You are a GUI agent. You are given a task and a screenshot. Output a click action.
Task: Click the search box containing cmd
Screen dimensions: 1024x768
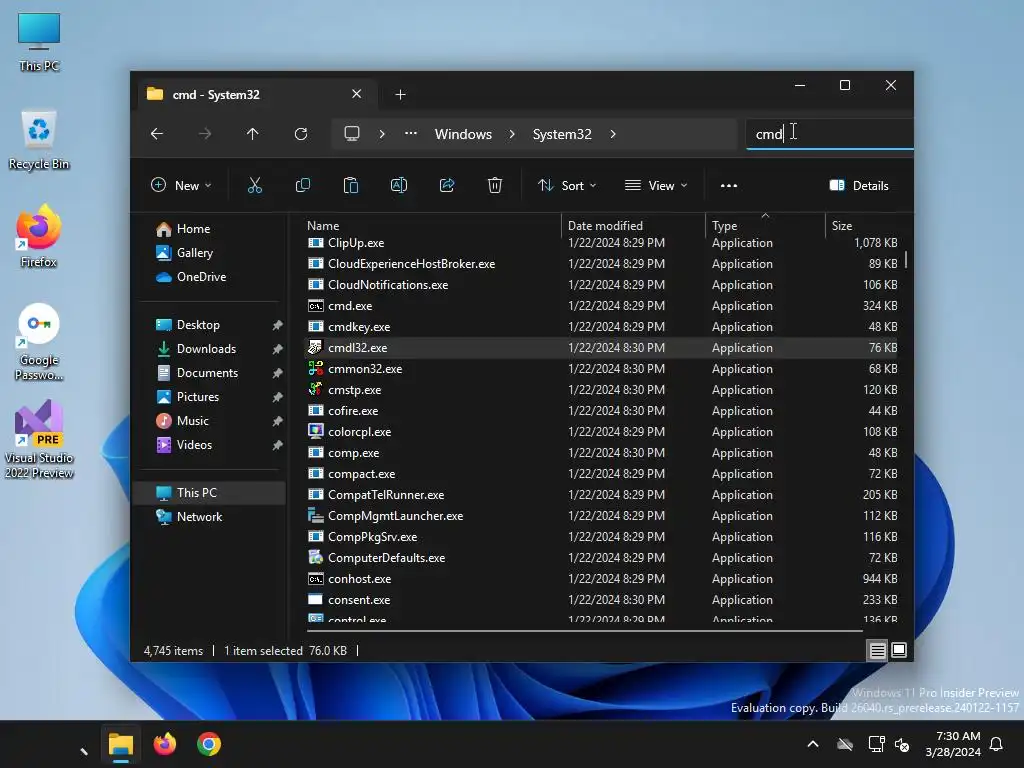pos(830,134)
